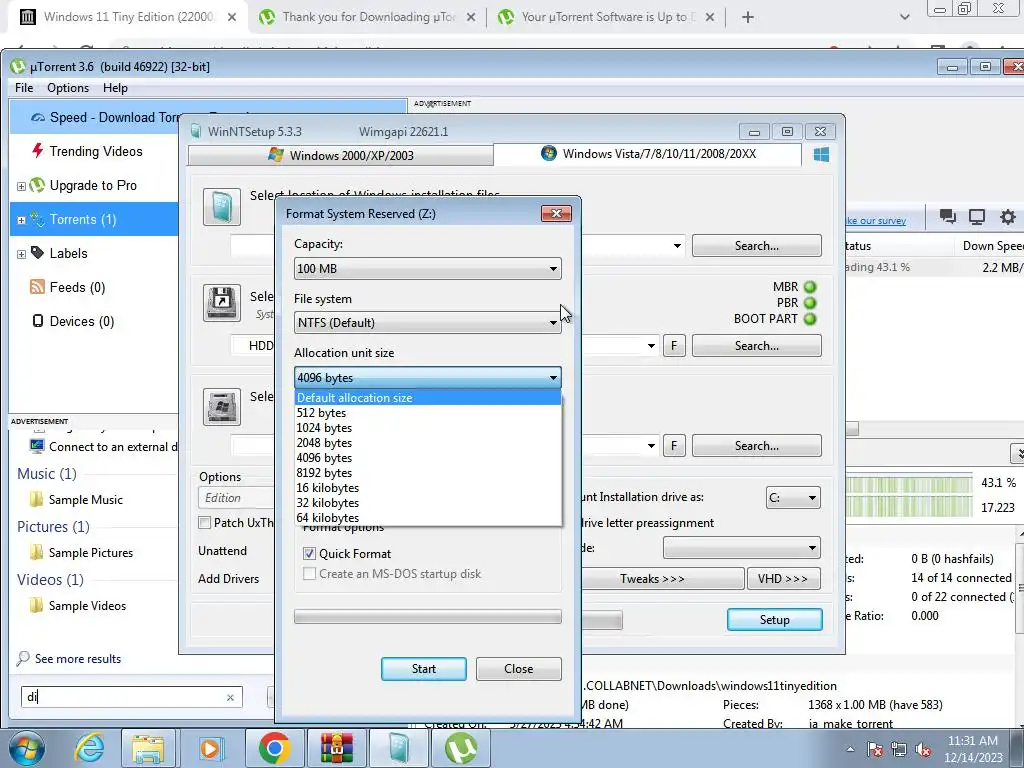Open the Capacity 100 MB dropdown
The image size is (1024, 768).
coord(428,268)
